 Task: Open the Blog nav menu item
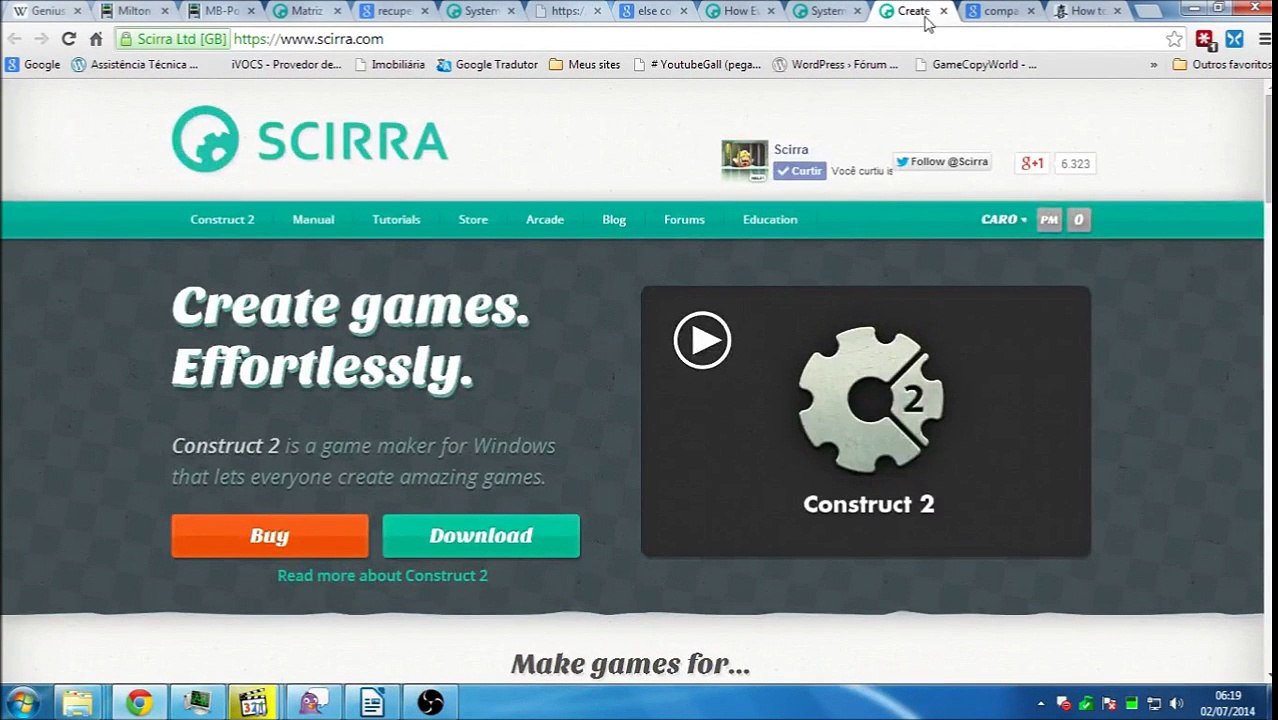(x=614, y=219)
